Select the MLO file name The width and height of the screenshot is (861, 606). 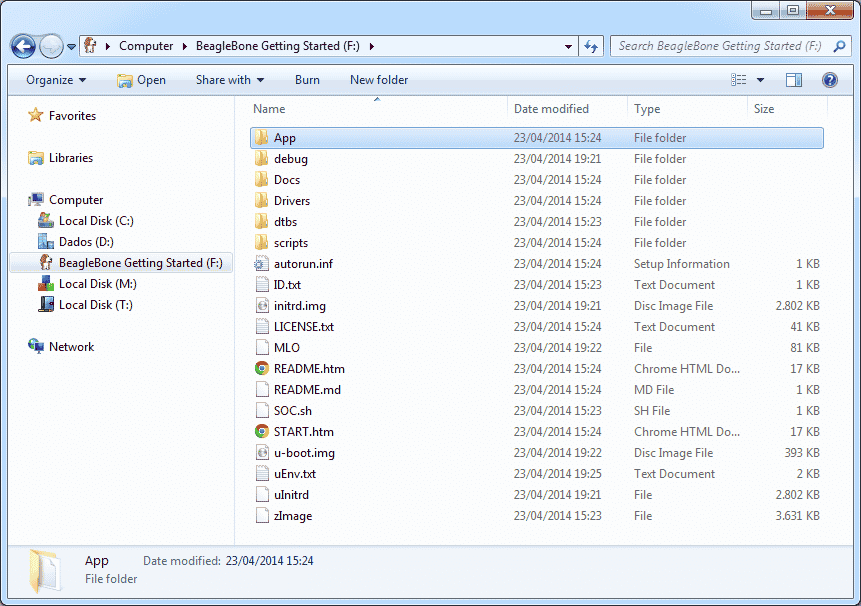pyautogui.click(x=287, y=348)
